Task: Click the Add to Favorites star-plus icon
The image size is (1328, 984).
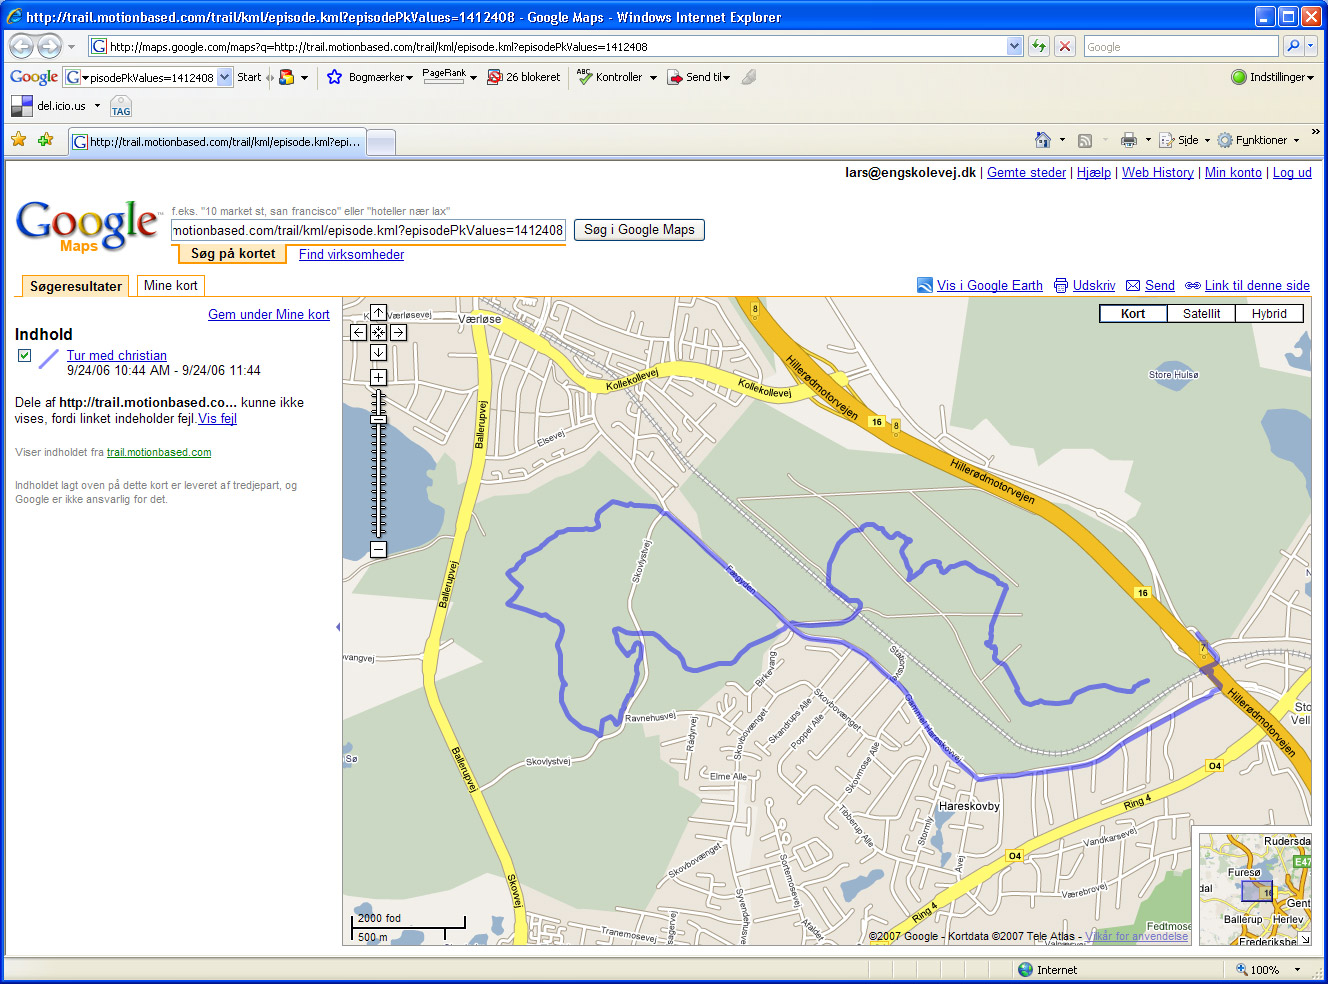Action: (x=45, y=140)
